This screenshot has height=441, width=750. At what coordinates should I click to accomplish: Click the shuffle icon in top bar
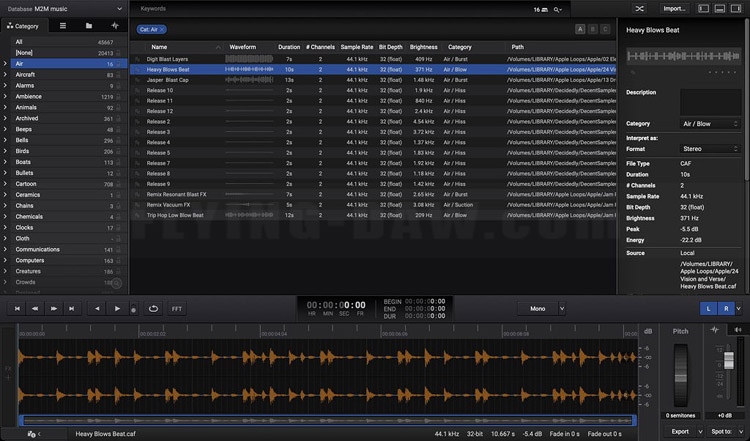(x=639, y=8)
